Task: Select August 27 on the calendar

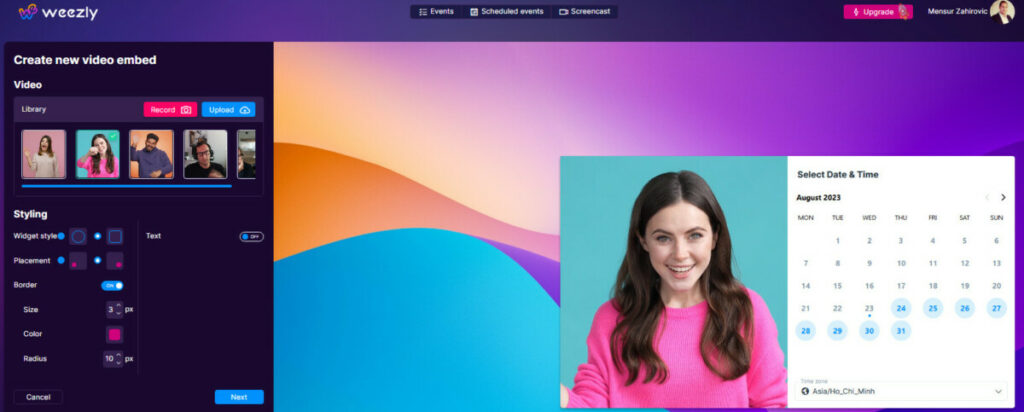Action: [997, 308]
